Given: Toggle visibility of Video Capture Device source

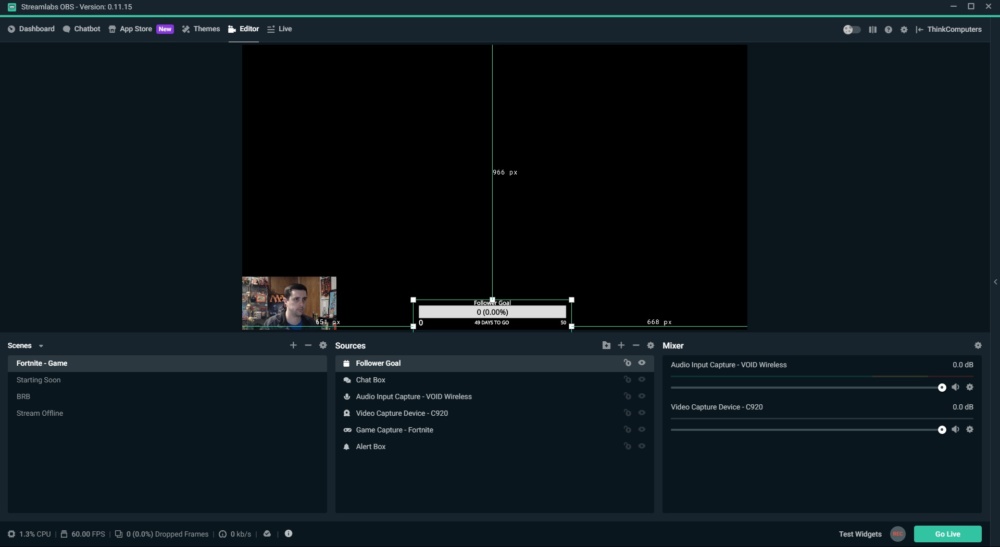Looking at the screenshot, I should tap(642, 412).
